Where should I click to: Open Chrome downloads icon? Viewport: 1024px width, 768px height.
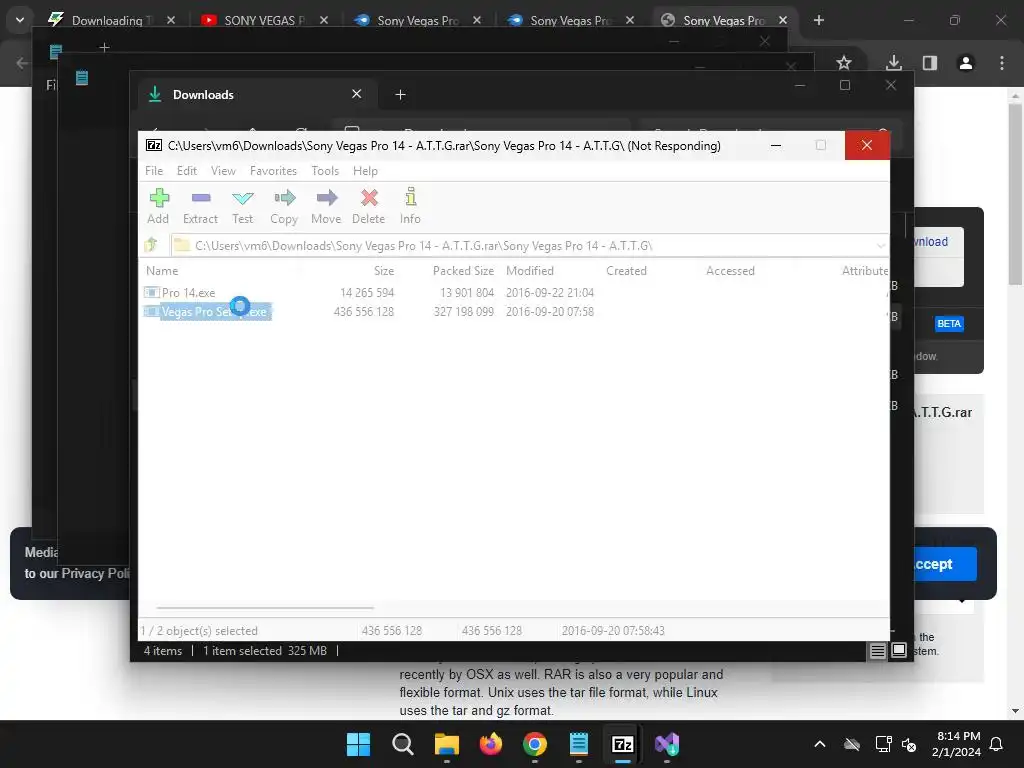pos(894,63)
